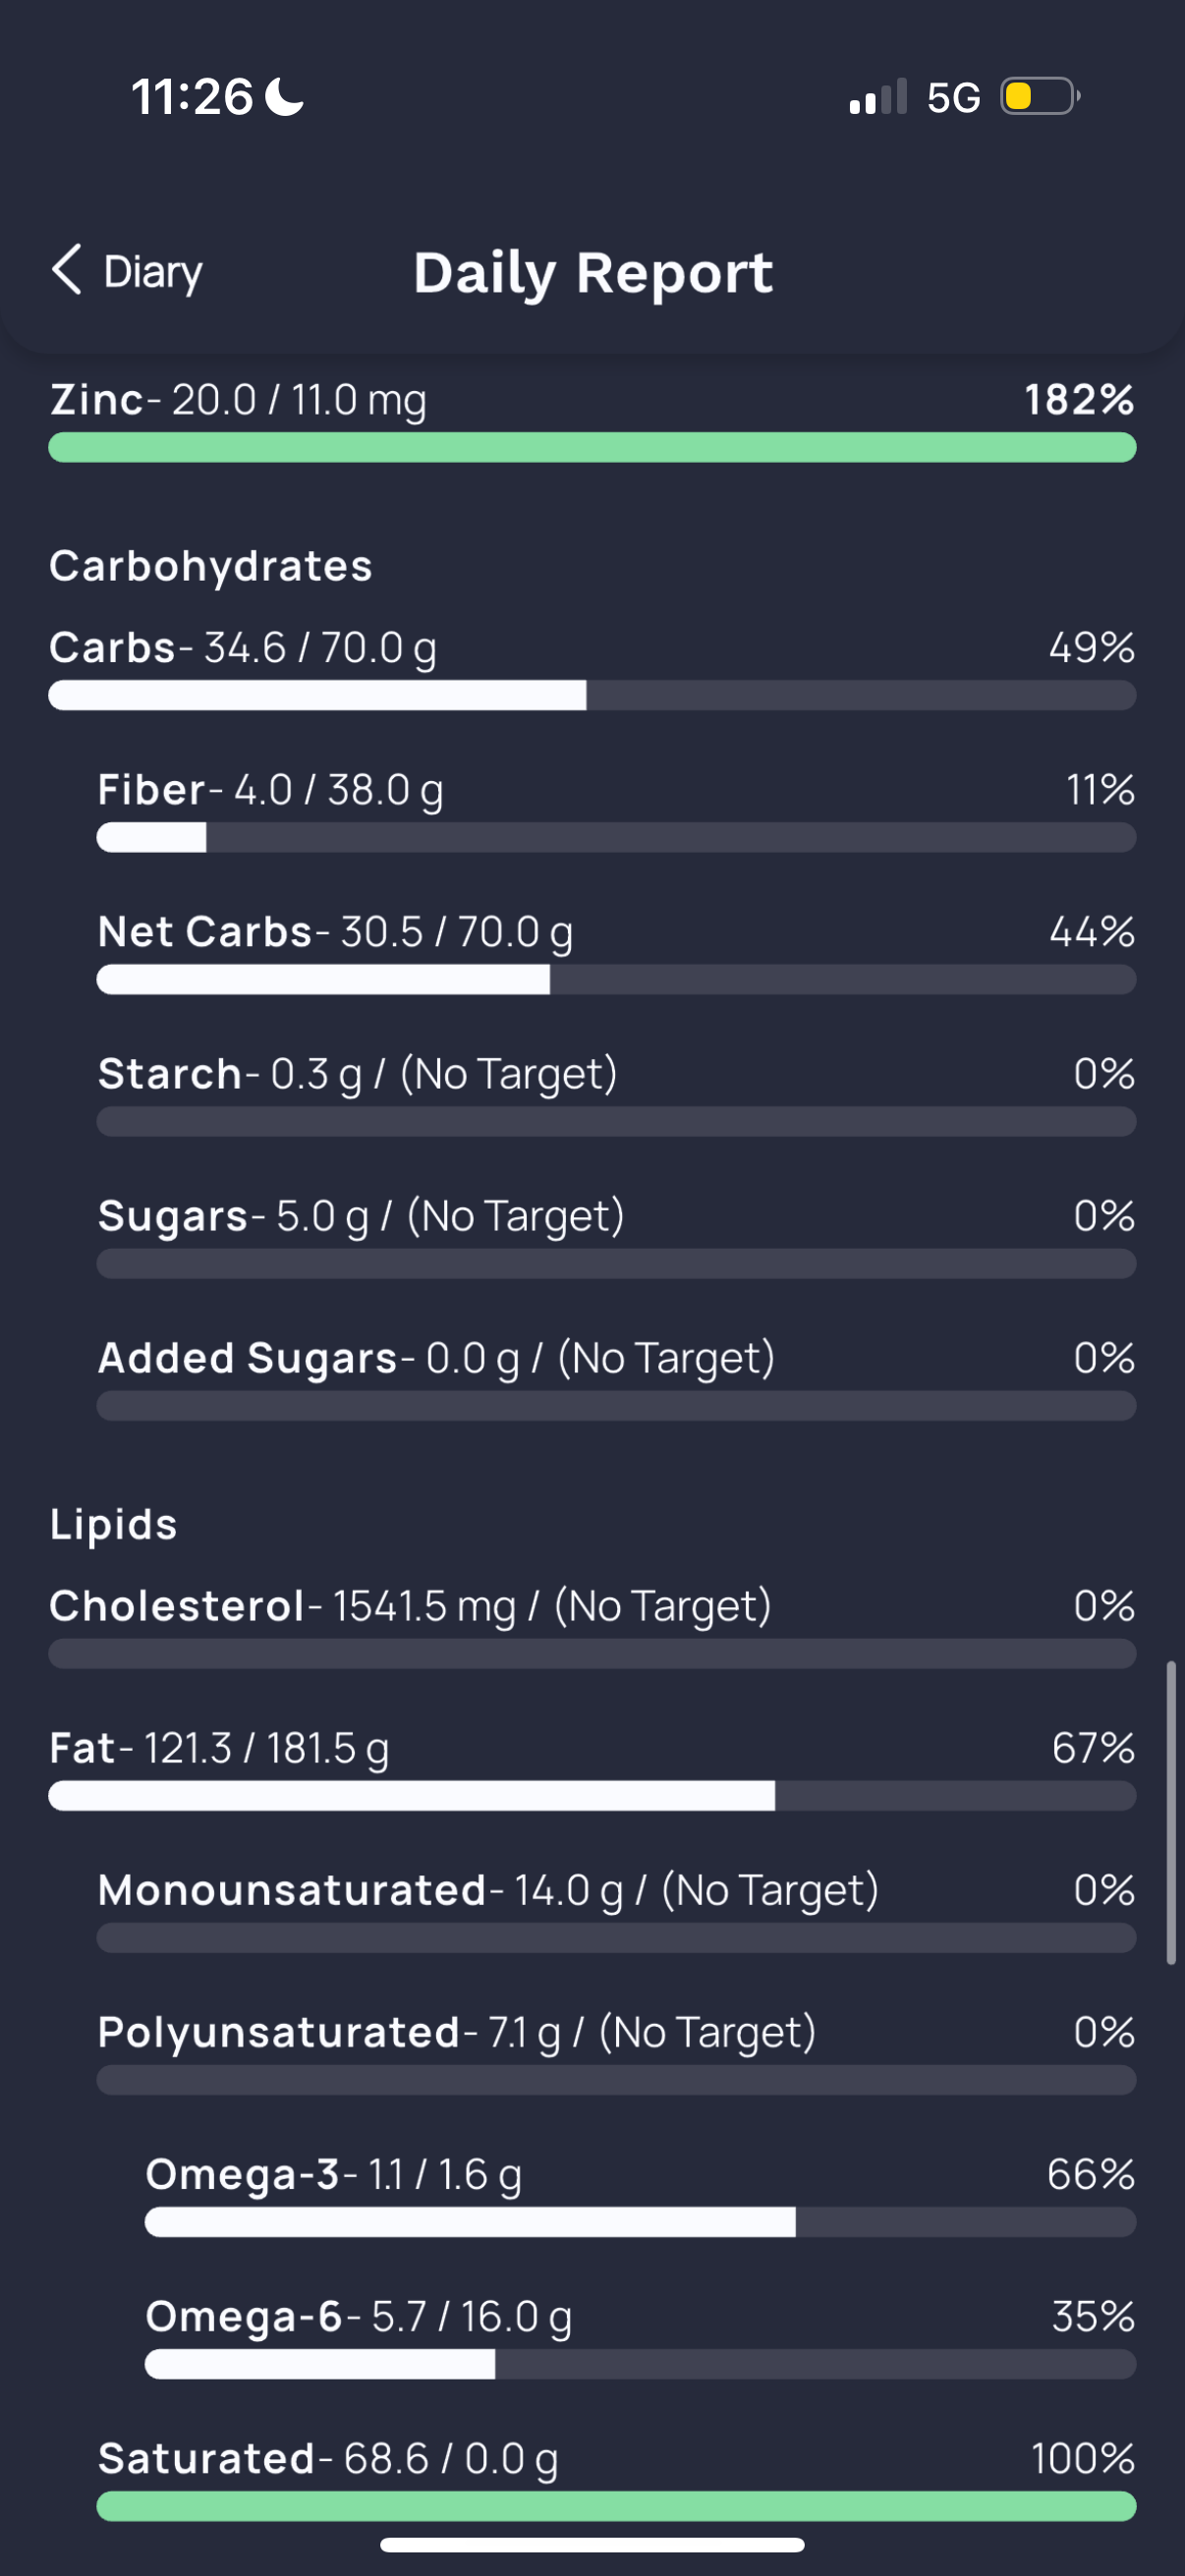1185x2576 pixels.
Task: Tap the Fat 121.3 / 181.5 g label
Action: coord(219,1748)
